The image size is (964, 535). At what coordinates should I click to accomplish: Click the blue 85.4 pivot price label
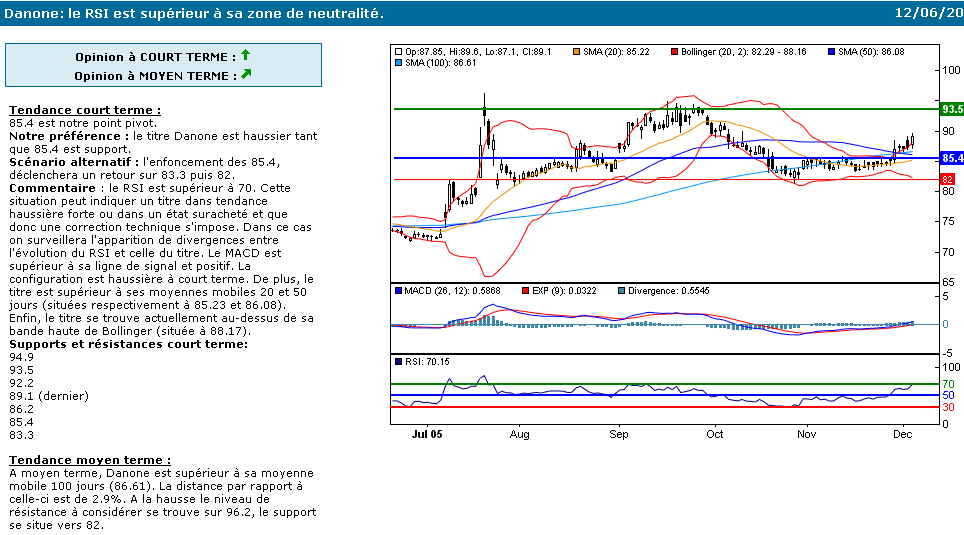952,158
